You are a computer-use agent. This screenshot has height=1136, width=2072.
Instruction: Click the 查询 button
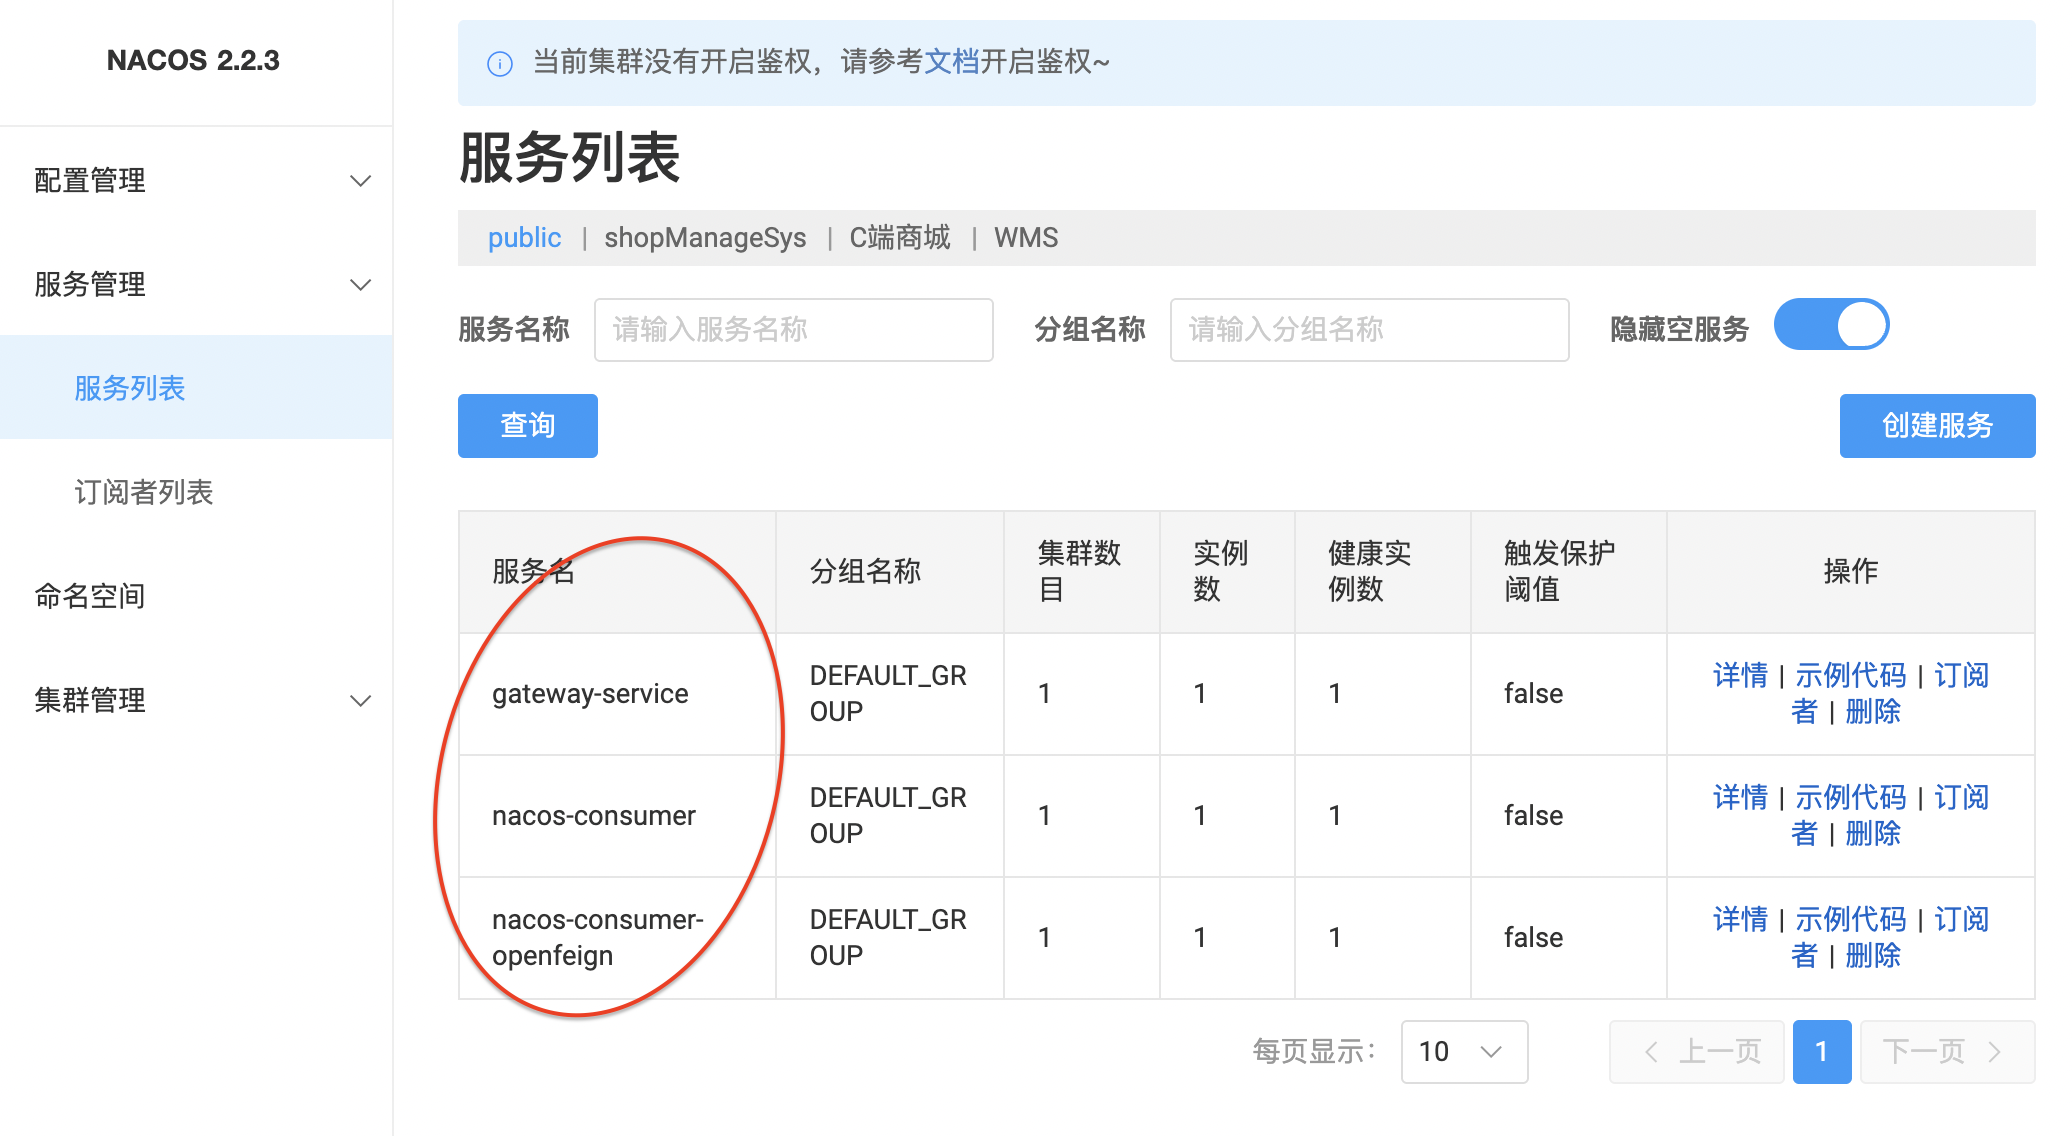coord(527,426)
